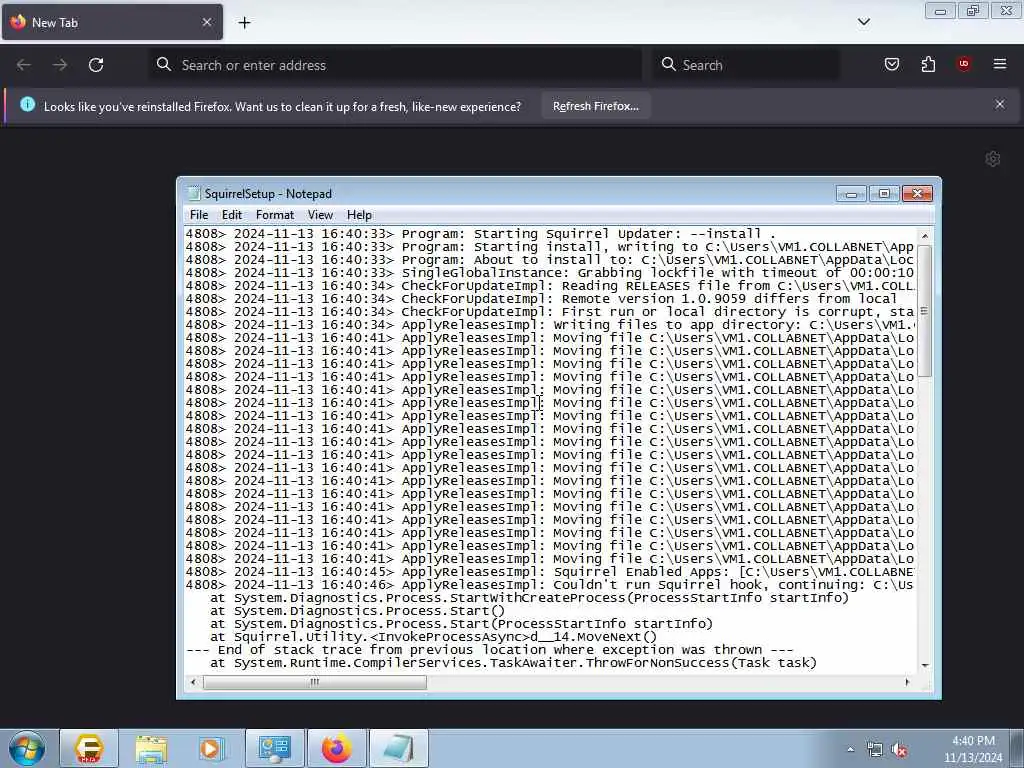Show hidden system tray icons

pos(850,750)
